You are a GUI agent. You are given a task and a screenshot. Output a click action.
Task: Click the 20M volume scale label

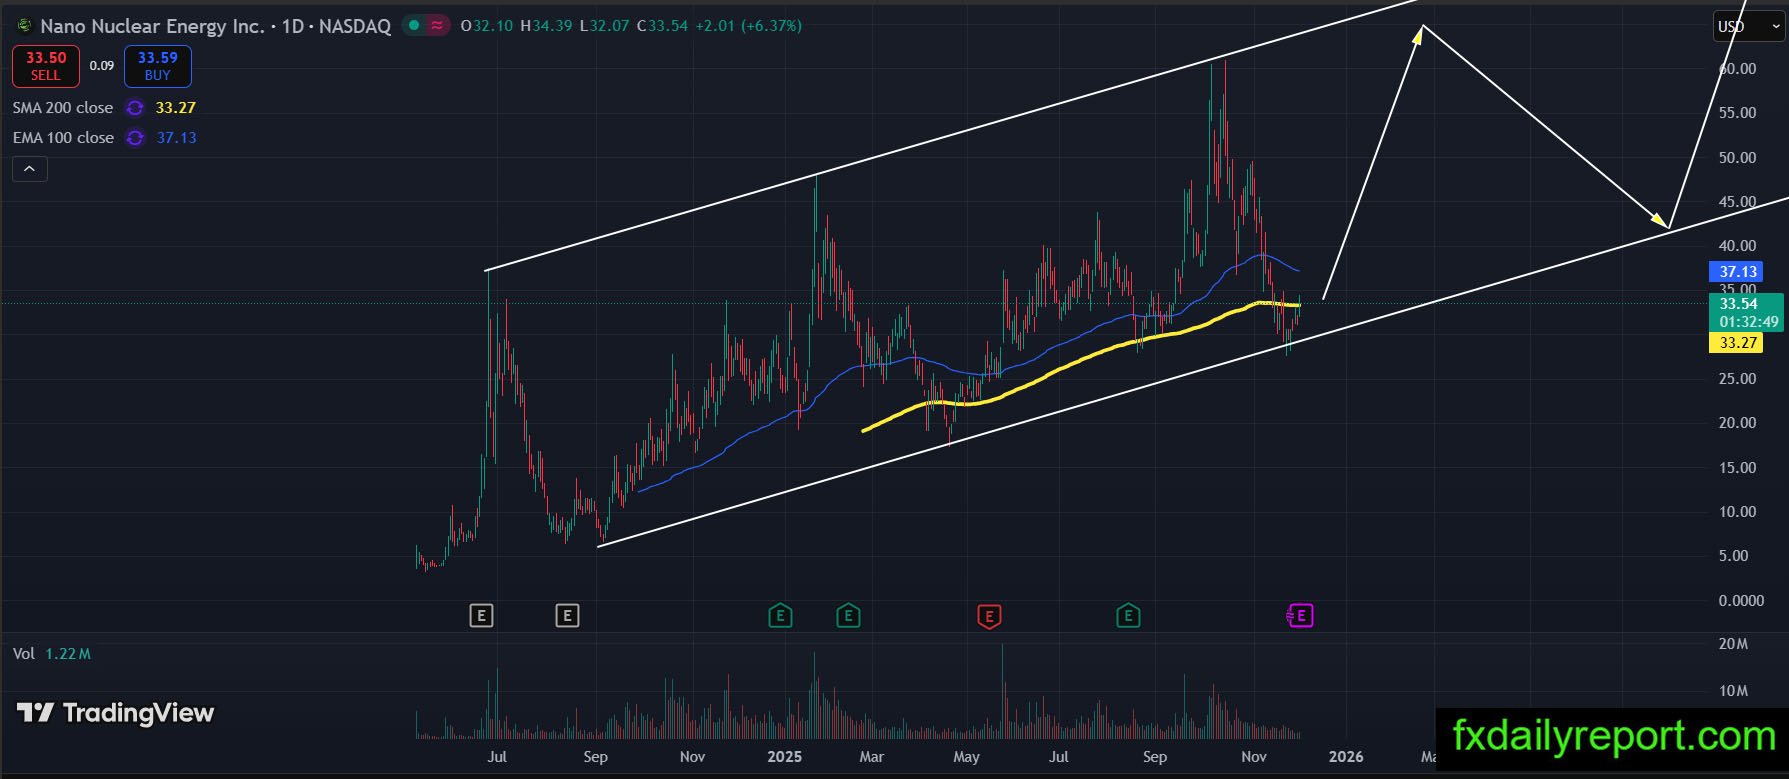1733,644
